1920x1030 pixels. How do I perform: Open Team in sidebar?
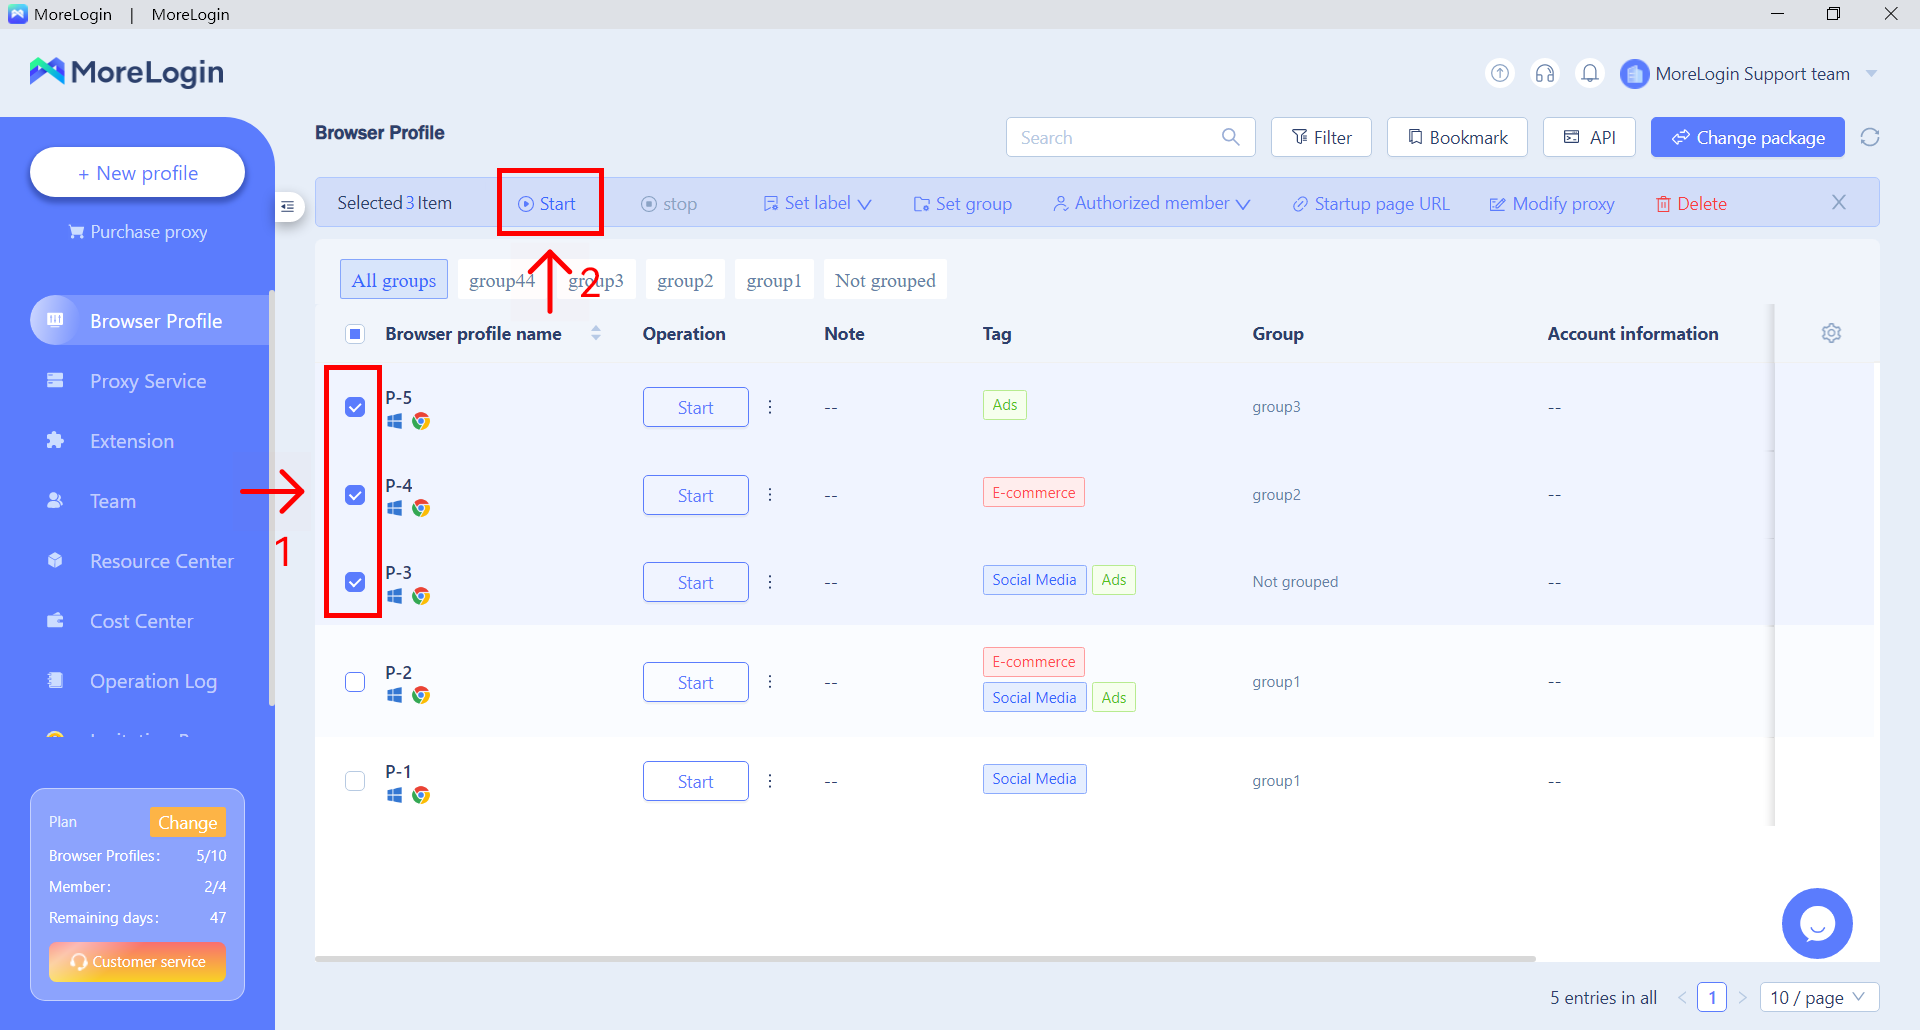pos(113,501)
